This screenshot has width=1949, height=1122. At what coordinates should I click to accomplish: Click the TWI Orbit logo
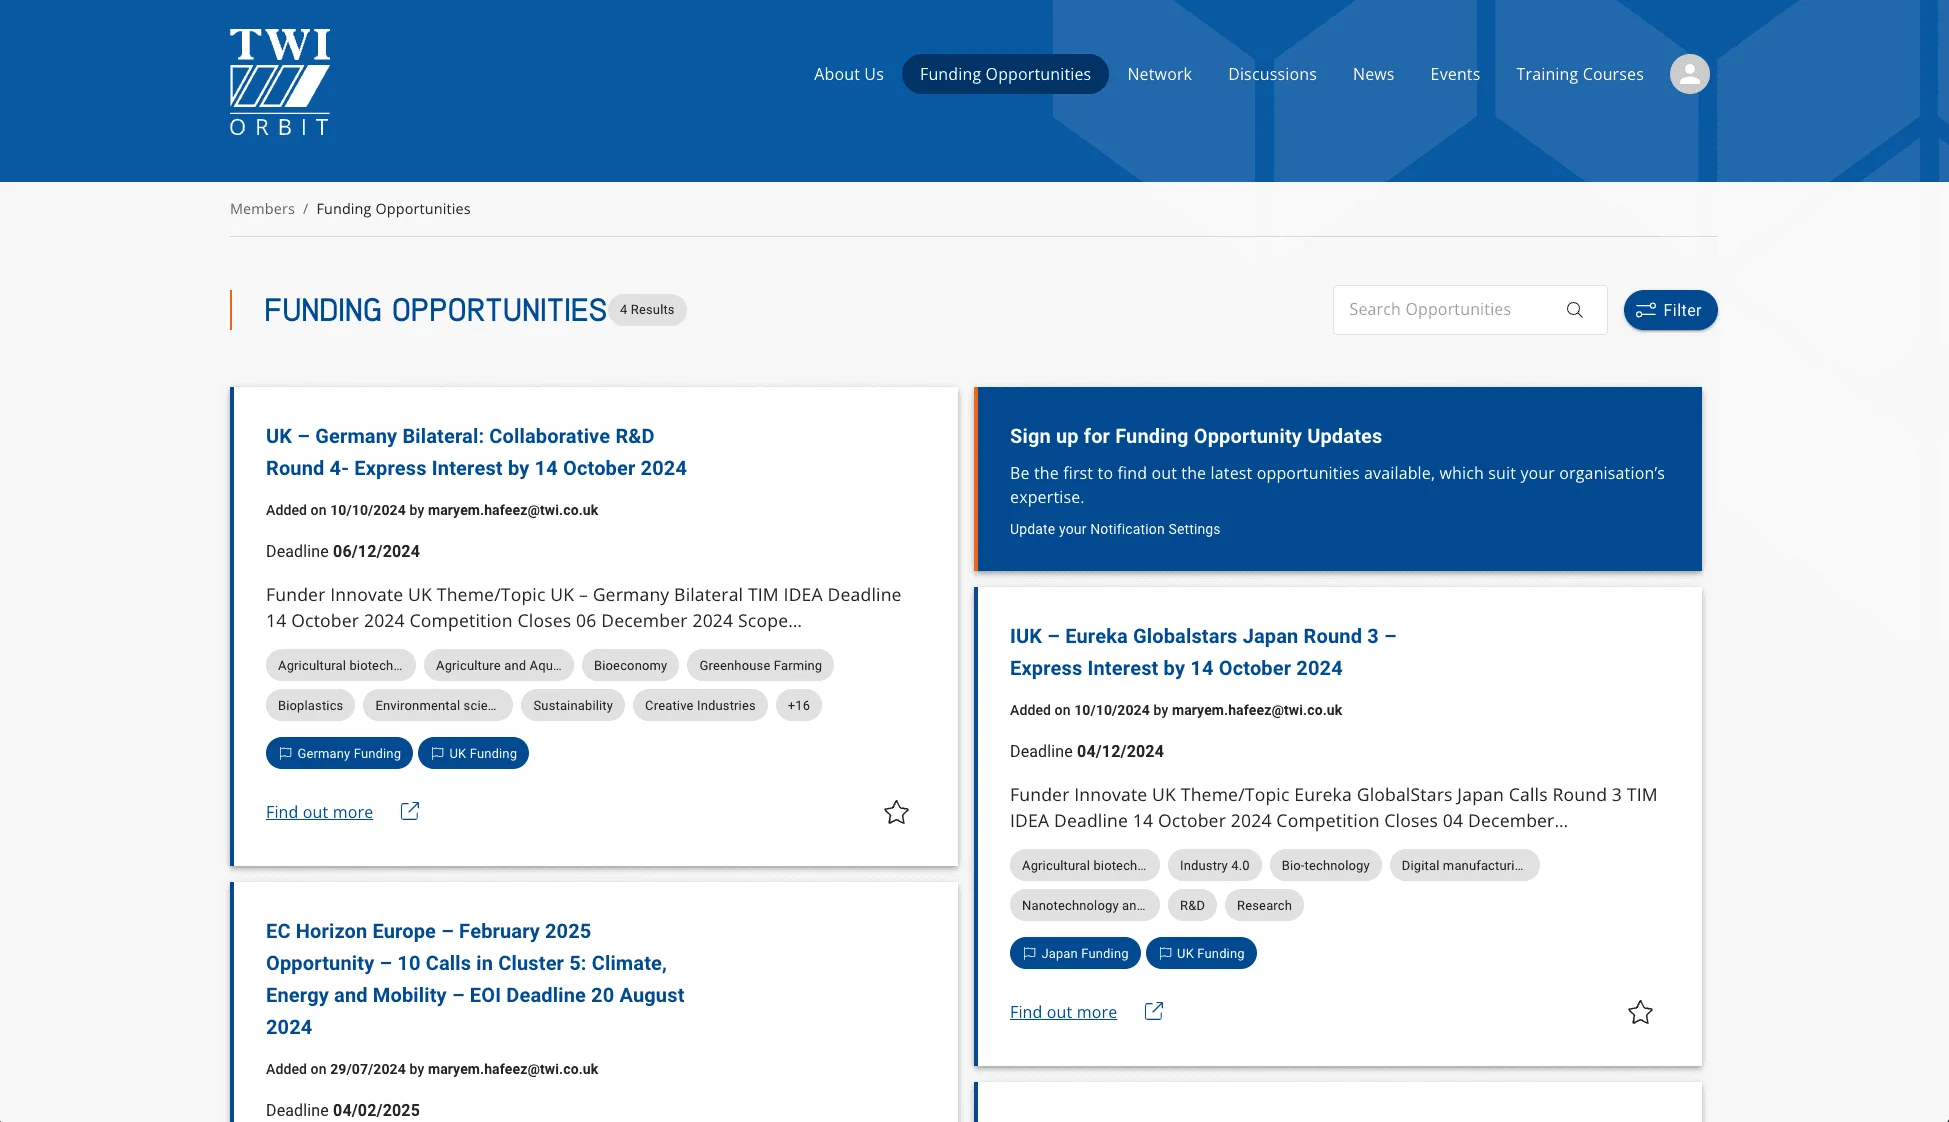[280, 82]
